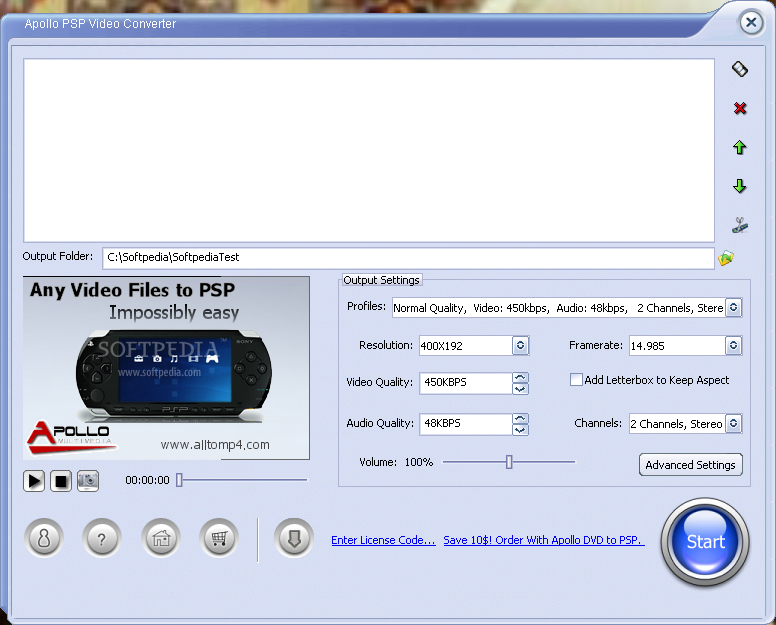Viewport: 776px width, 625px height.
Task: Browse for output folder using folder icon
Action: [x=726, y=258]
